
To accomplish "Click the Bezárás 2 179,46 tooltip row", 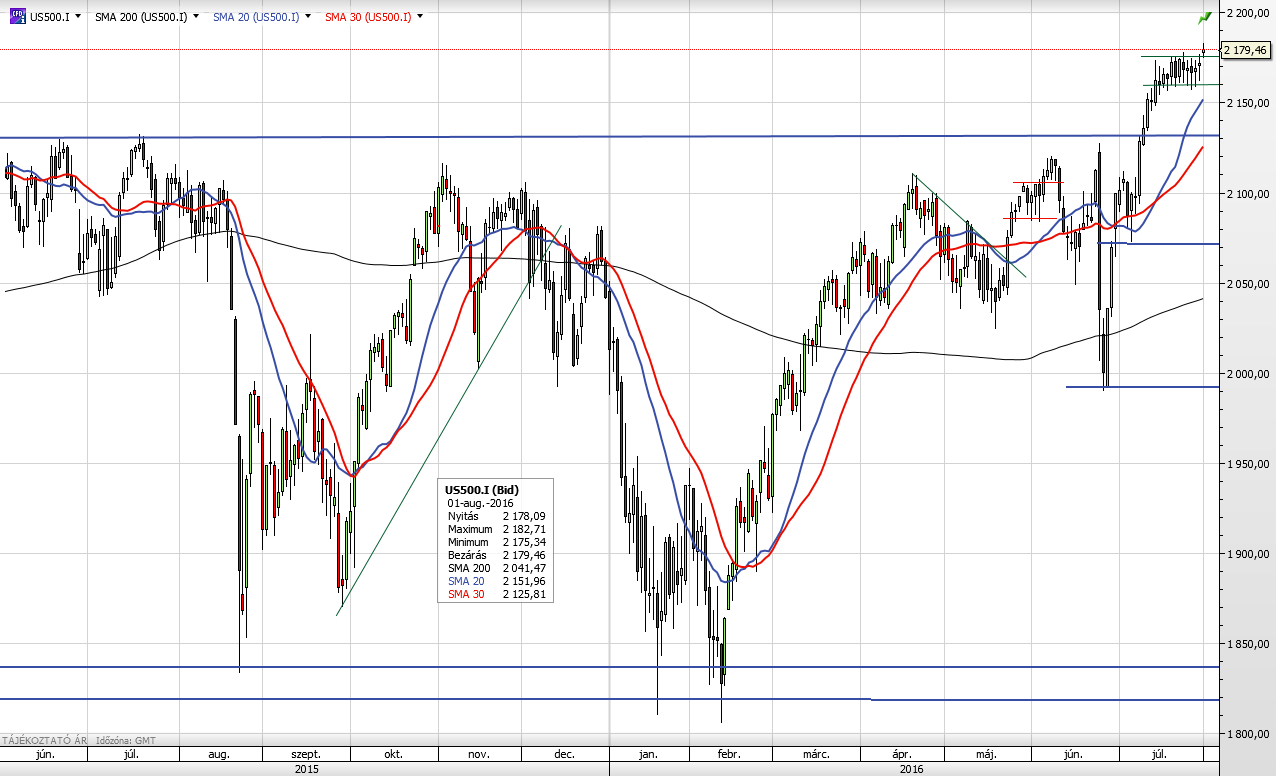I will pyautogui.click(x=495, y=554).
